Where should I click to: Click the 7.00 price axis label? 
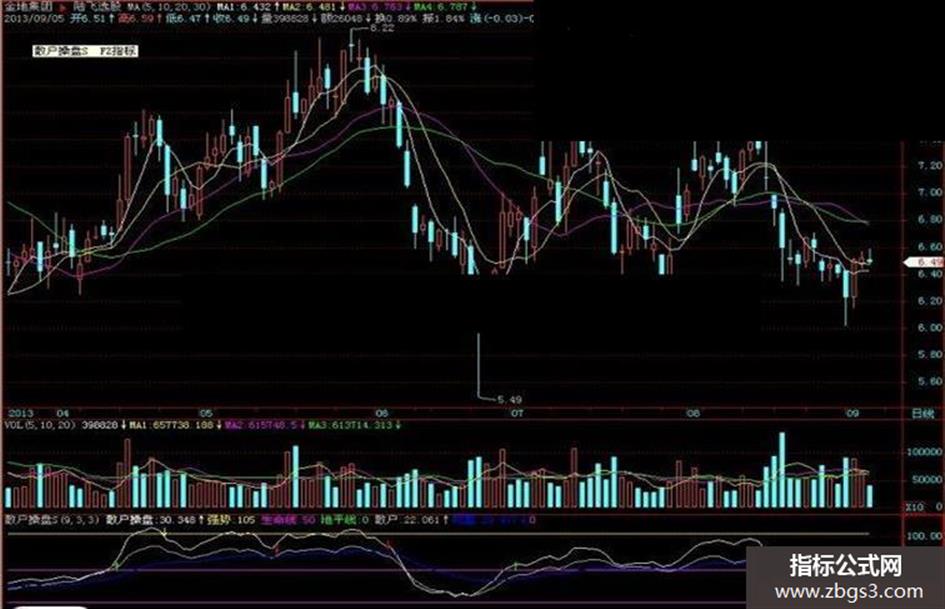[x=930, y=192]
